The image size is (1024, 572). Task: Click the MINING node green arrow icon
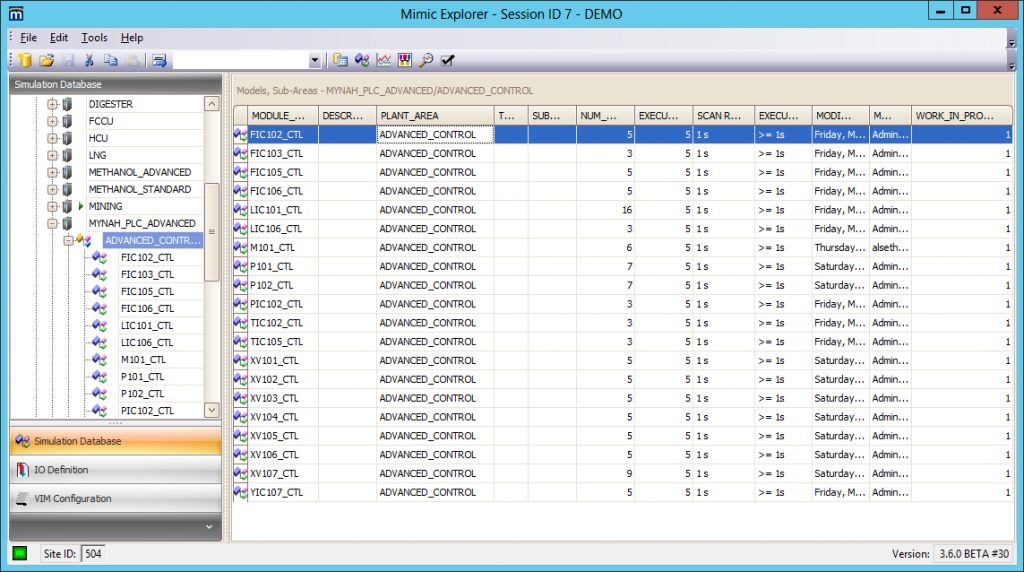(81, 206)
